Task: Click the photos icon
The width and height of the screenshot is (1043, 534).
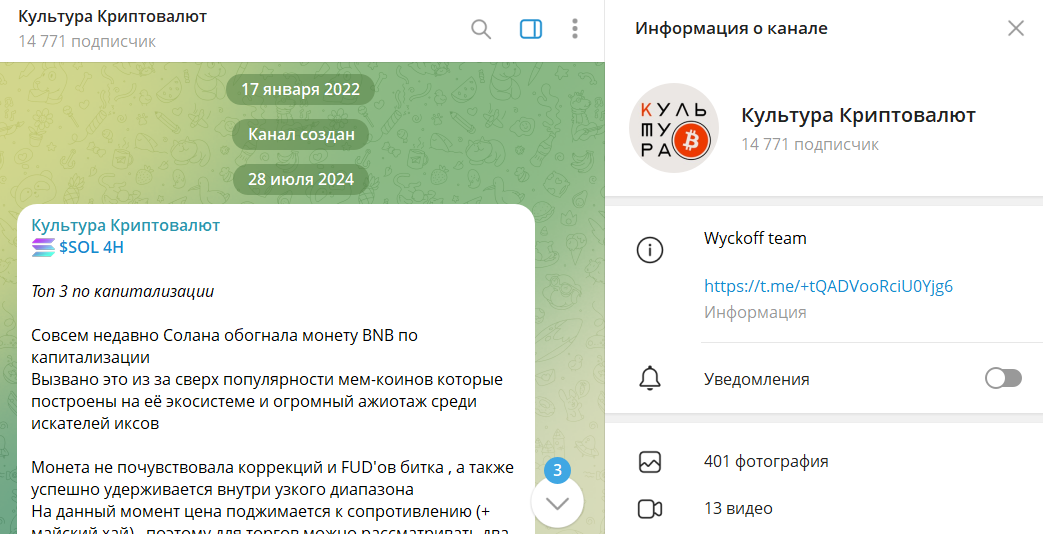Action: pos(649,462)
